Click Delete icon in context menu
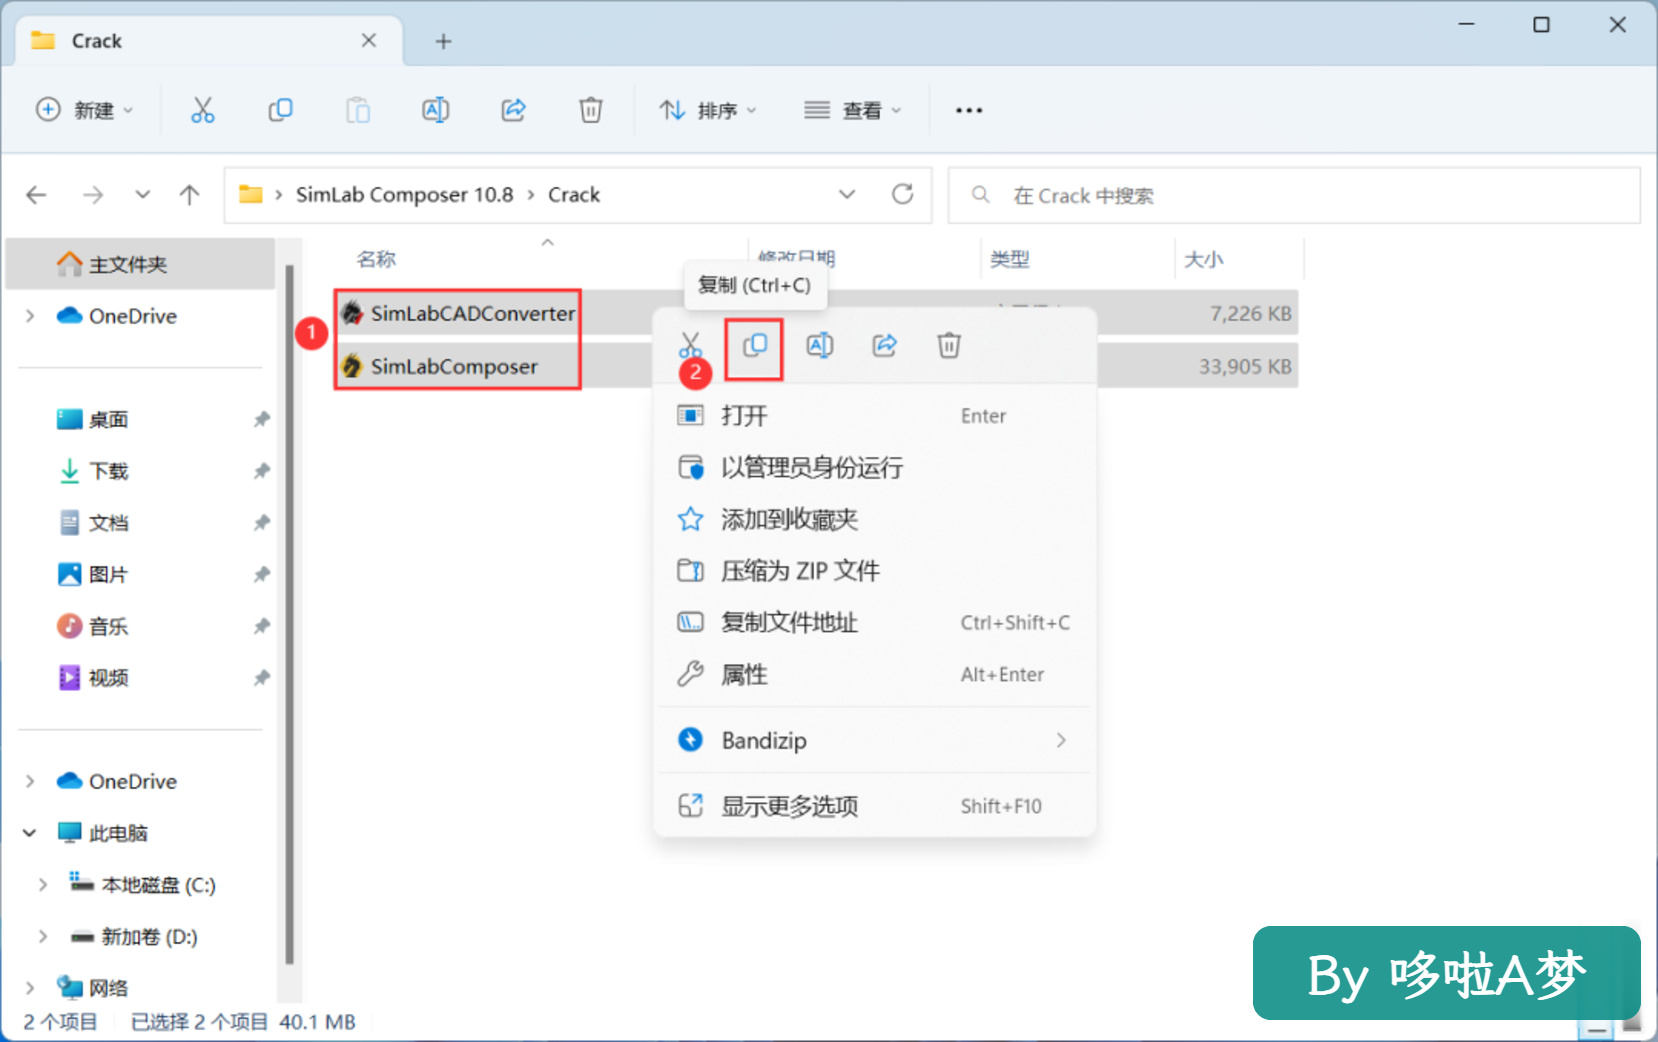 pos(949,346)
